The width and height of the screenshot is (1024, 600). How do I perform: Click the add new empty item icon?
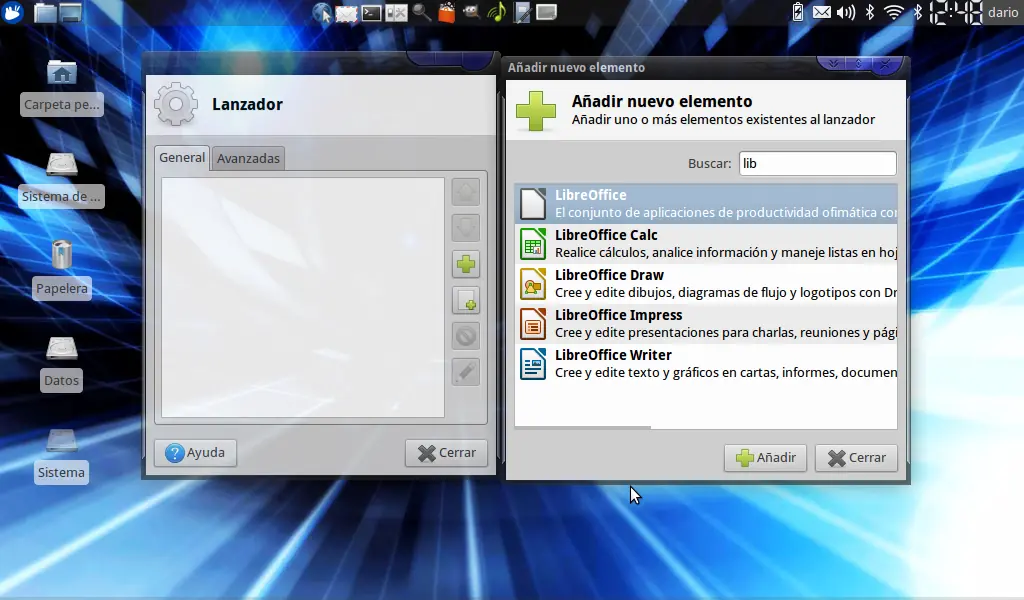pyautogui.click(x=466, y=300)
